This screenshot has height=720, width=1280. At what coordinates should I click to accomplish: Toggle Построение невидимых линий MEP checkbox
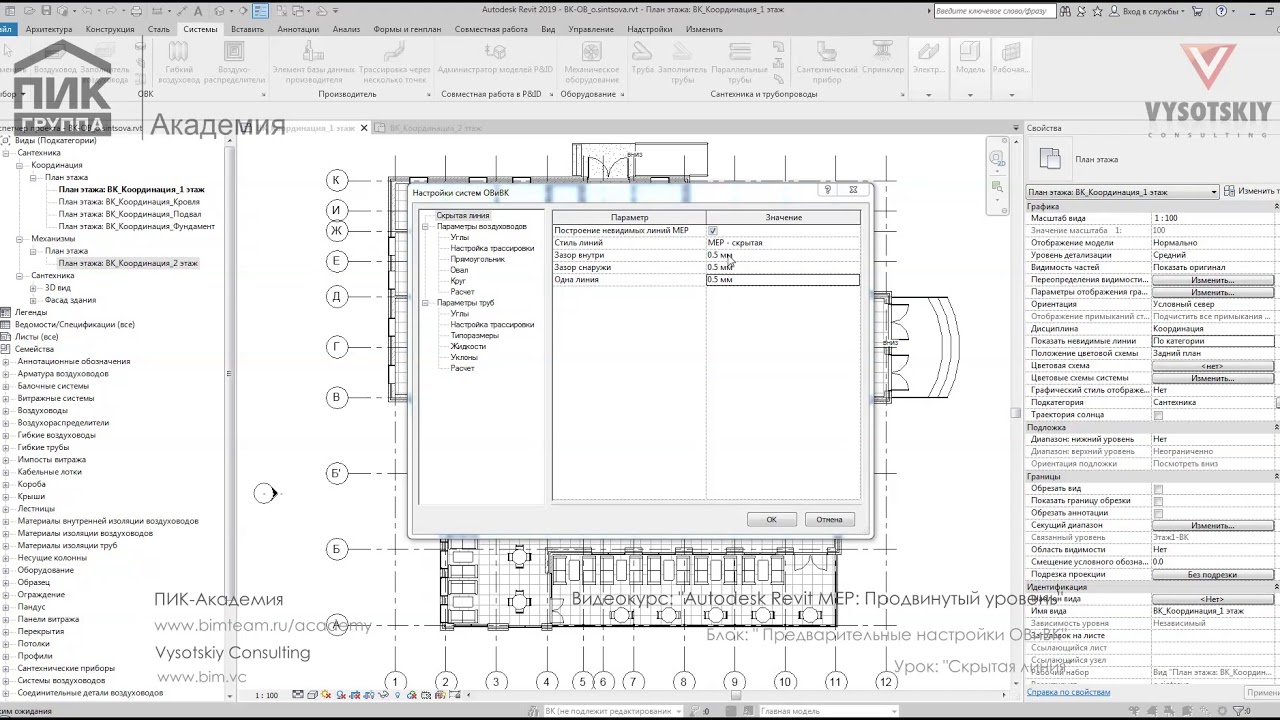[x=712, y=230]
